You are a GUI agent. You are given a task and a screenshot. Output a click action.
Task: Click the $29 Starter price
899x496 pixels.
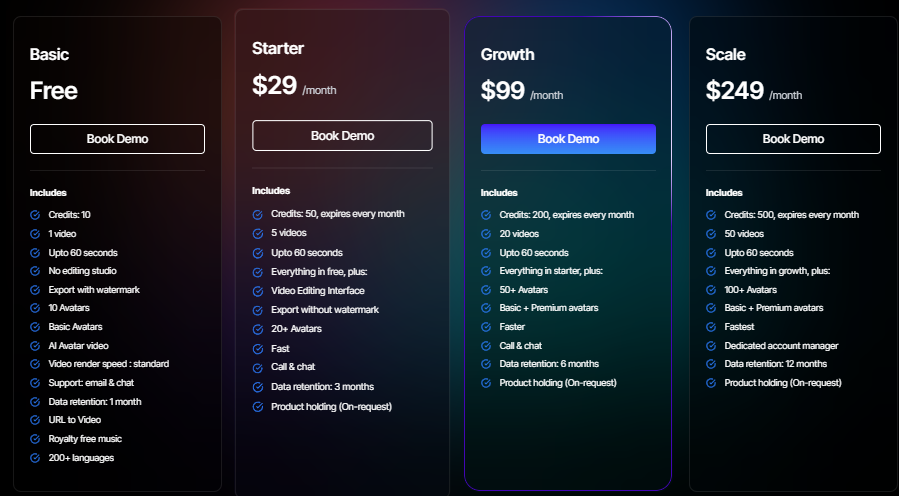tap(274, 86)
